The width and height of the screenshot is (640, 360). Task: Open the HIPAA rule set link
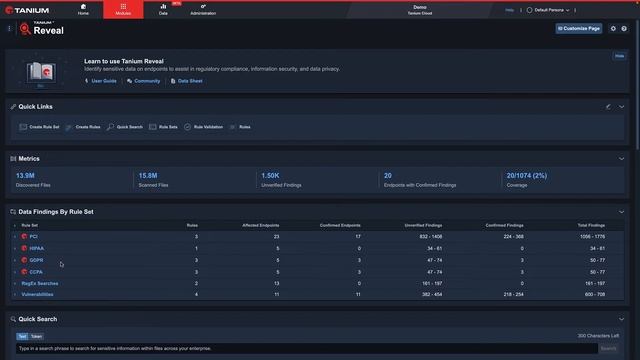coord(36,248)
